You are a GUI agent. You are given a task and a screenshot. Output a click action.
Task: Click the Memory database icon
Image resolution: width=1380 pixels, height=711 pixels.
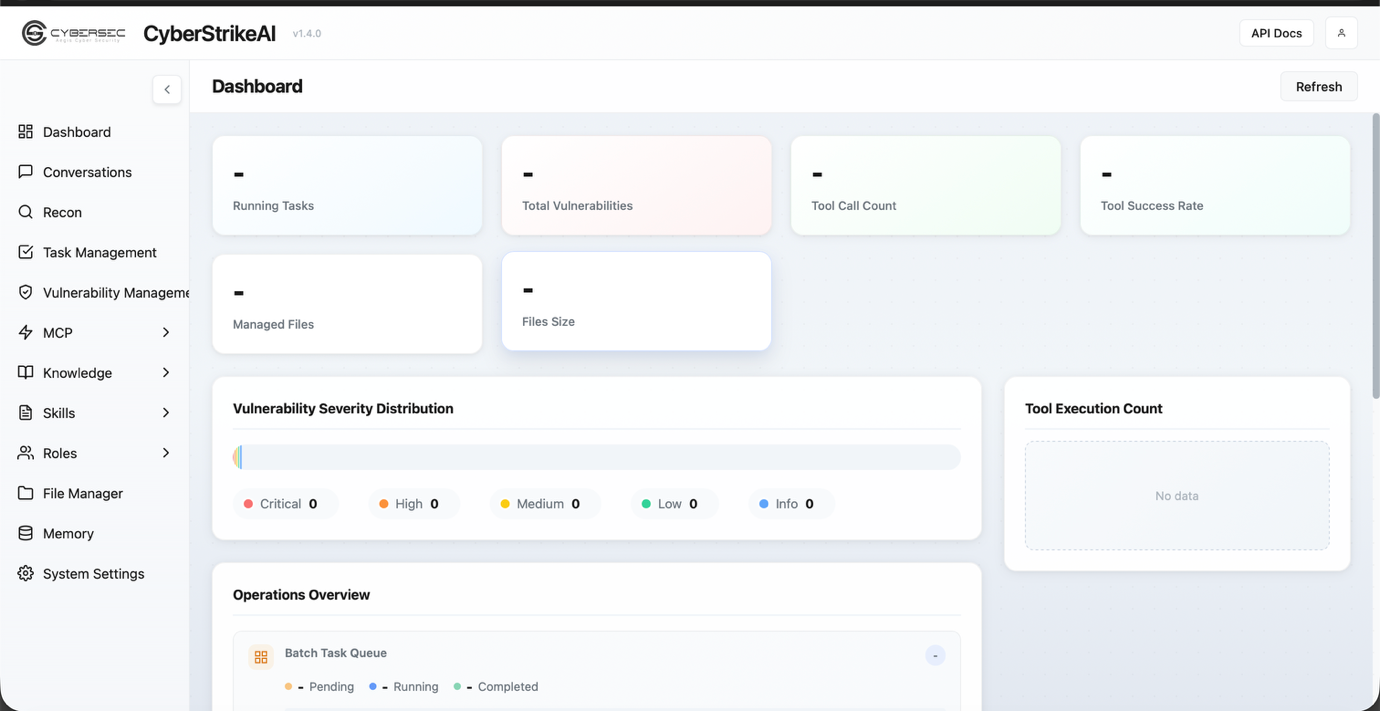click(x=26, y=533)
